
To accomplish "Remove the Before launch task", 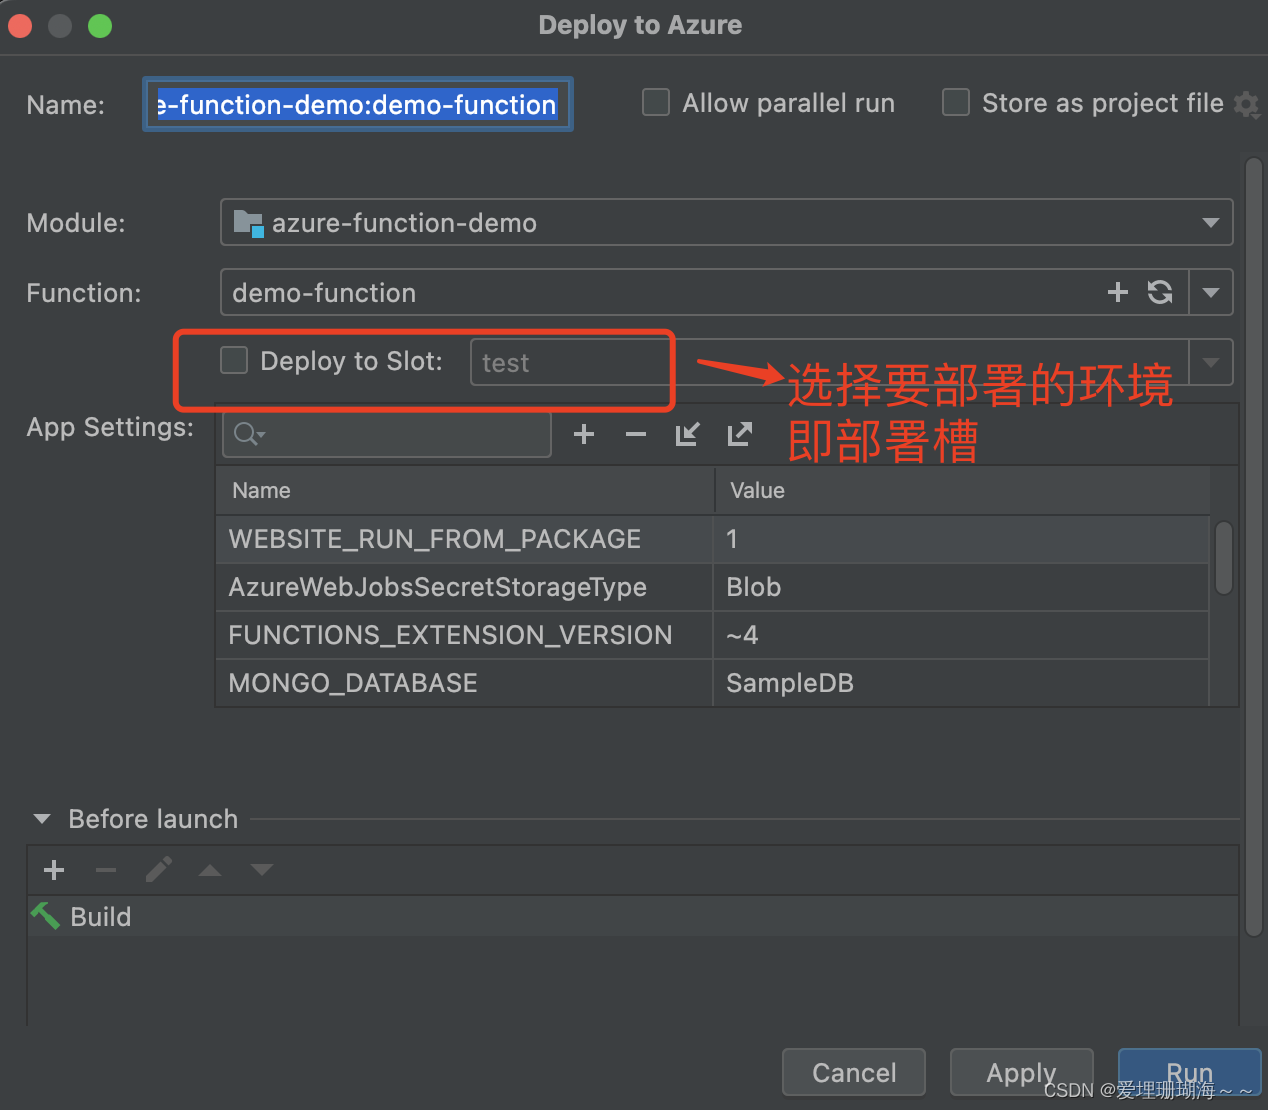I will click(x=106, y=870).
